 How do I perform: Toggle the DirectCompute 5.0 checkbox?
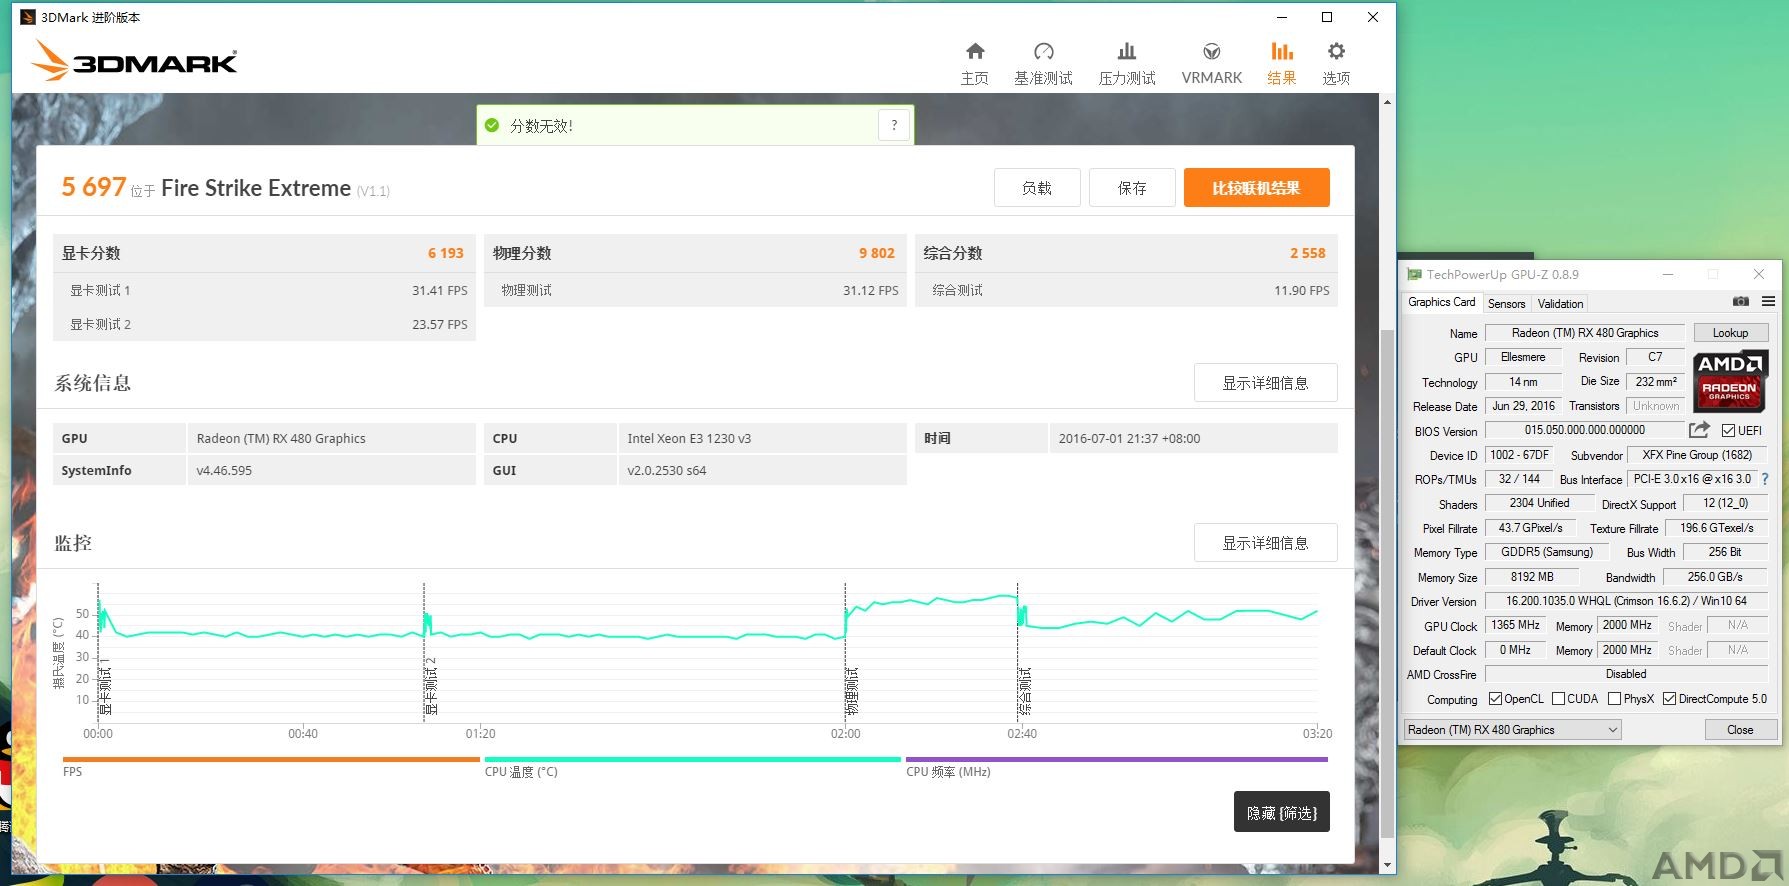click(1669, 699)
